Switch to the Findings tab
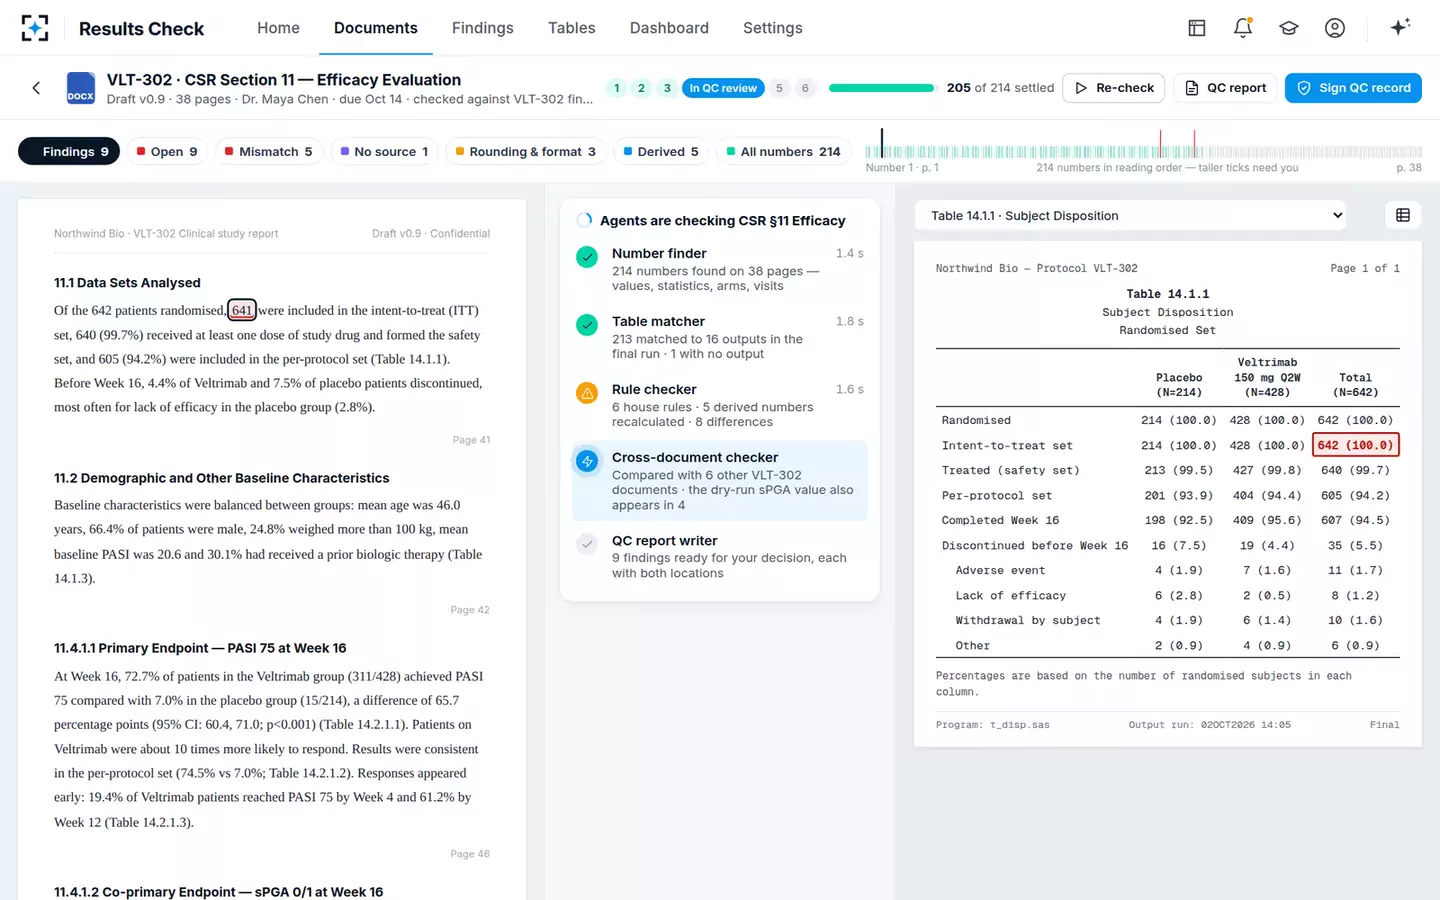This screenshot has height=900, width=1440. point(483,28)
